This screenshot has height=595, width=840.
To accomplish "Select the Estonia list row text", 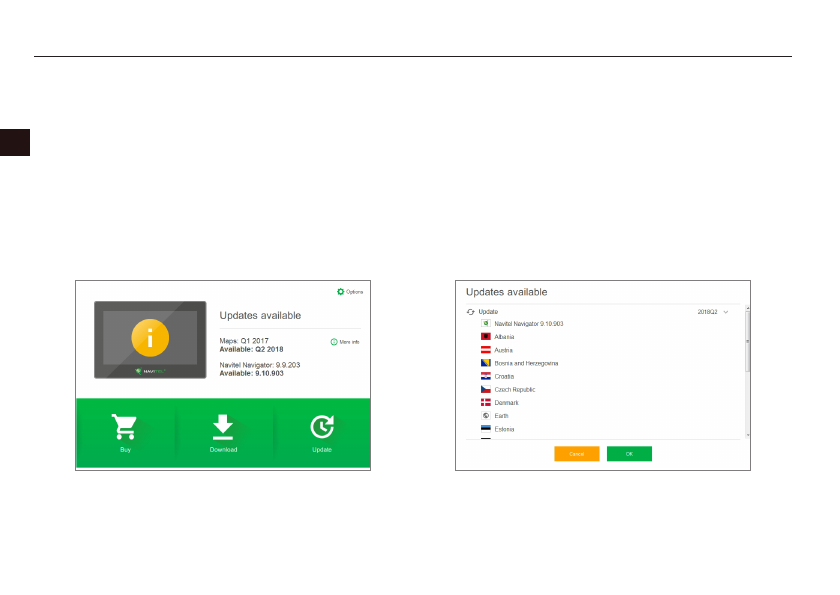I will (x=504, y=429).
